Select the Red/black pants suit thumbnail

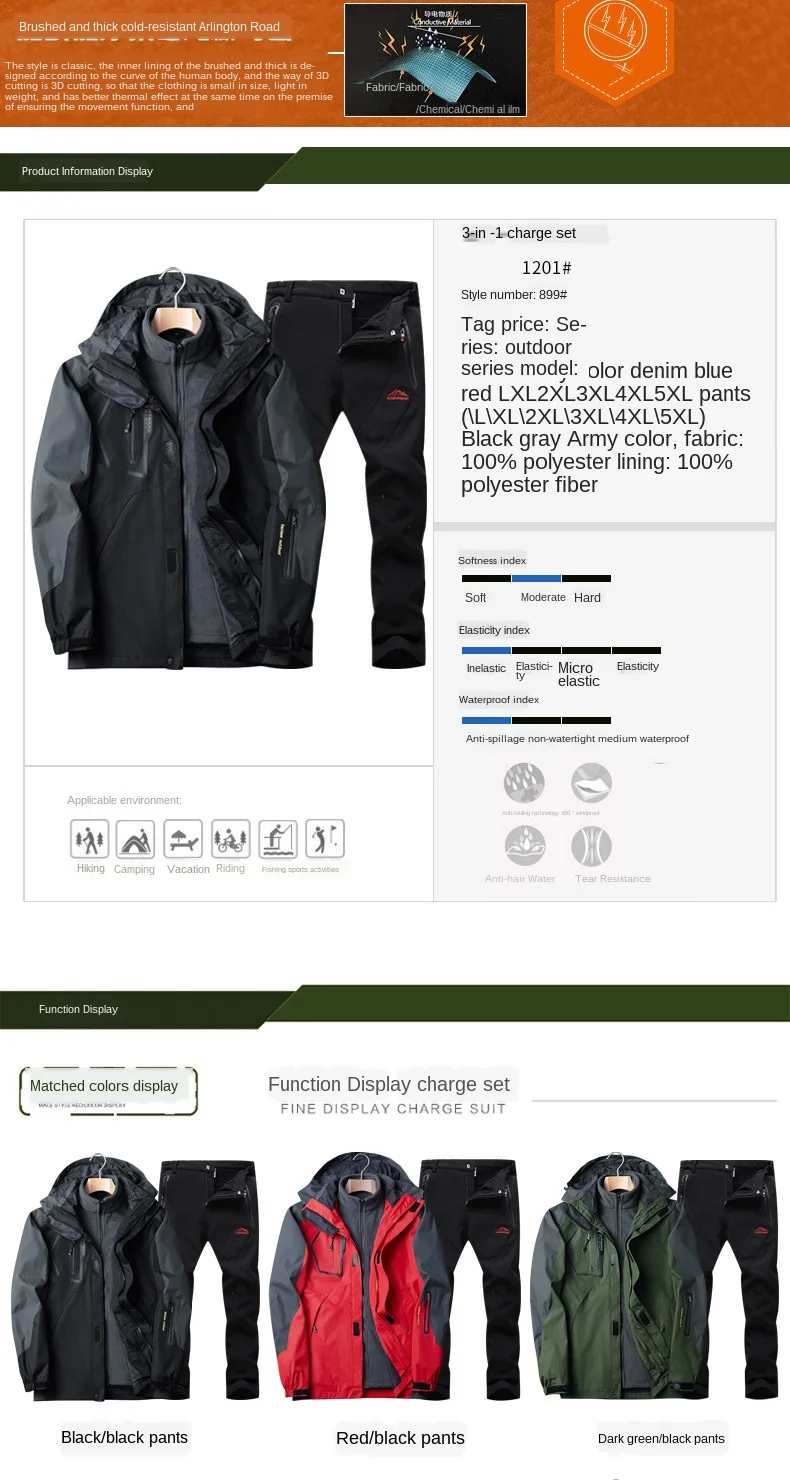click(395, 1277)
